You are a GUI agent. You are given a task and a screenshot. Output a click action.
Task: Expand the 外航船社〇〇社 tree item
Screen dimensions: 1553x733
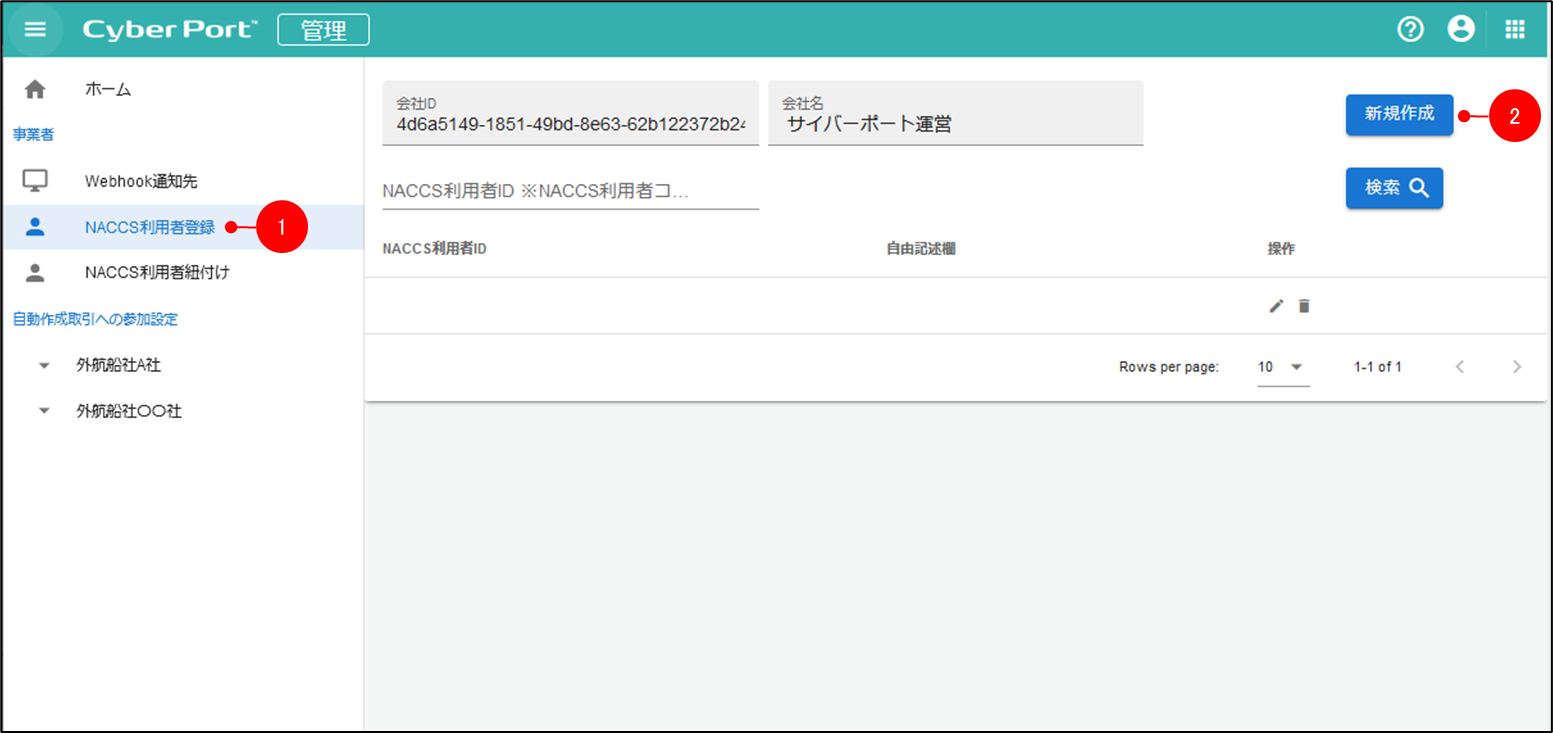(43, 411)
